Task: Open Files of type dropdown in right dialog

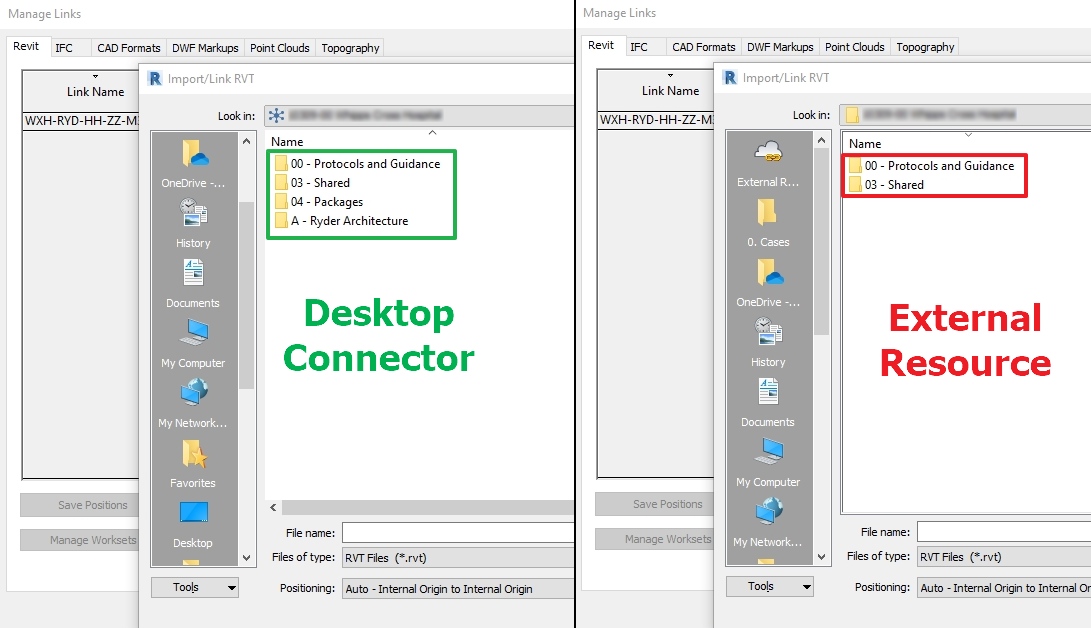Action: (1004, 556)
